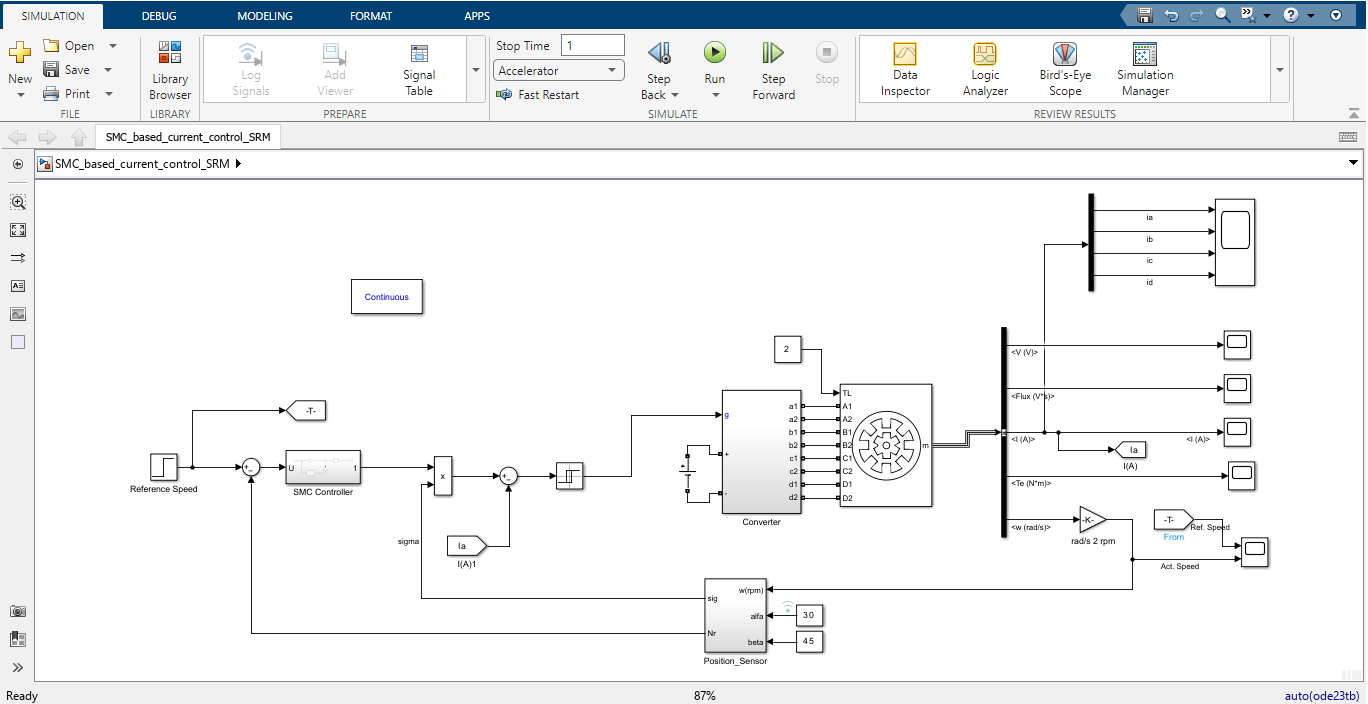Viewport: 1368px width, 704px height.
Task: Select the Zoom tool in the left palette
Action: (18, 202)
